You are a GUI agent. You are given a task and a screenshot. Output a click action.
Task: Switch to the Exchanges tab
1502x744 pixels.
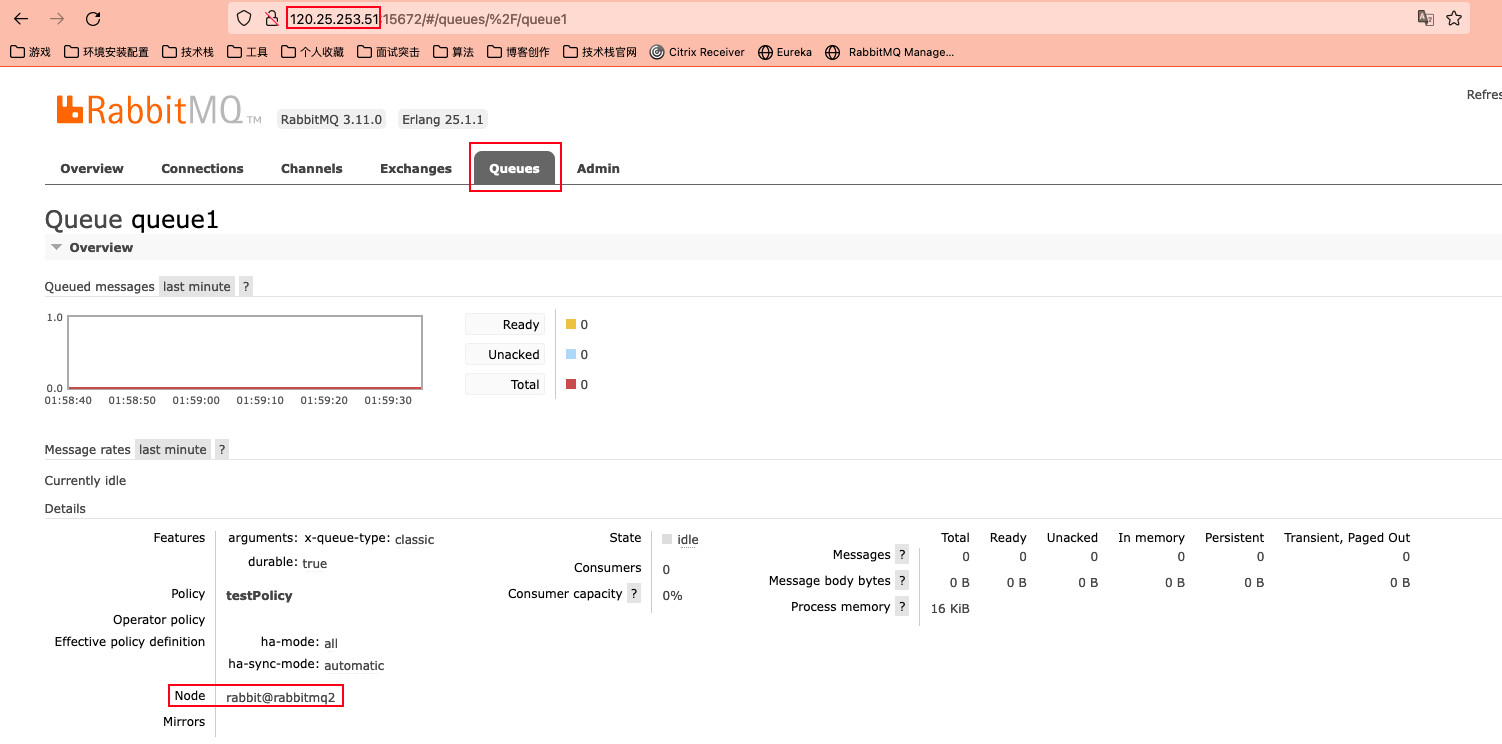[x=415, y=168]
